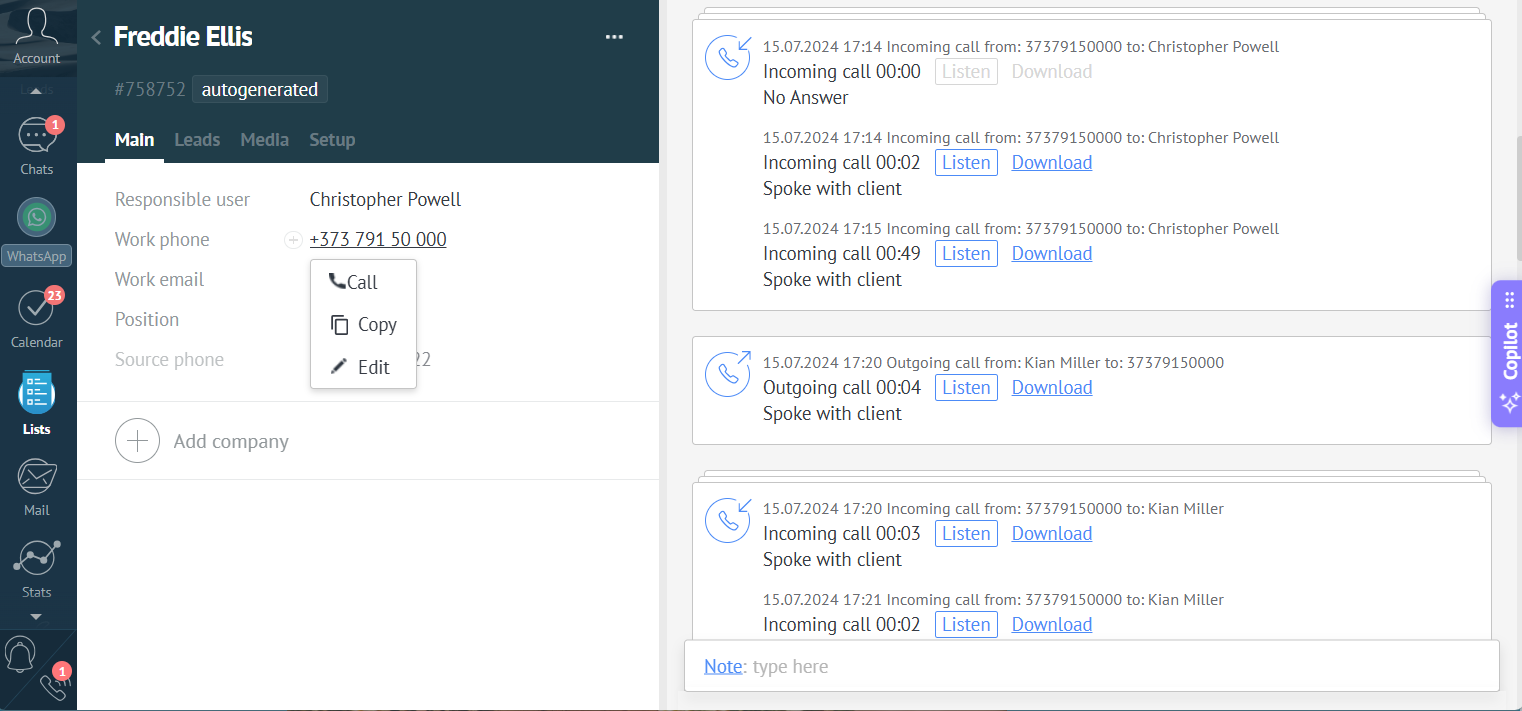Open the WhatsApp sidebar icon
Screen dimensions: 1522x711
click(x=36, y=220)
